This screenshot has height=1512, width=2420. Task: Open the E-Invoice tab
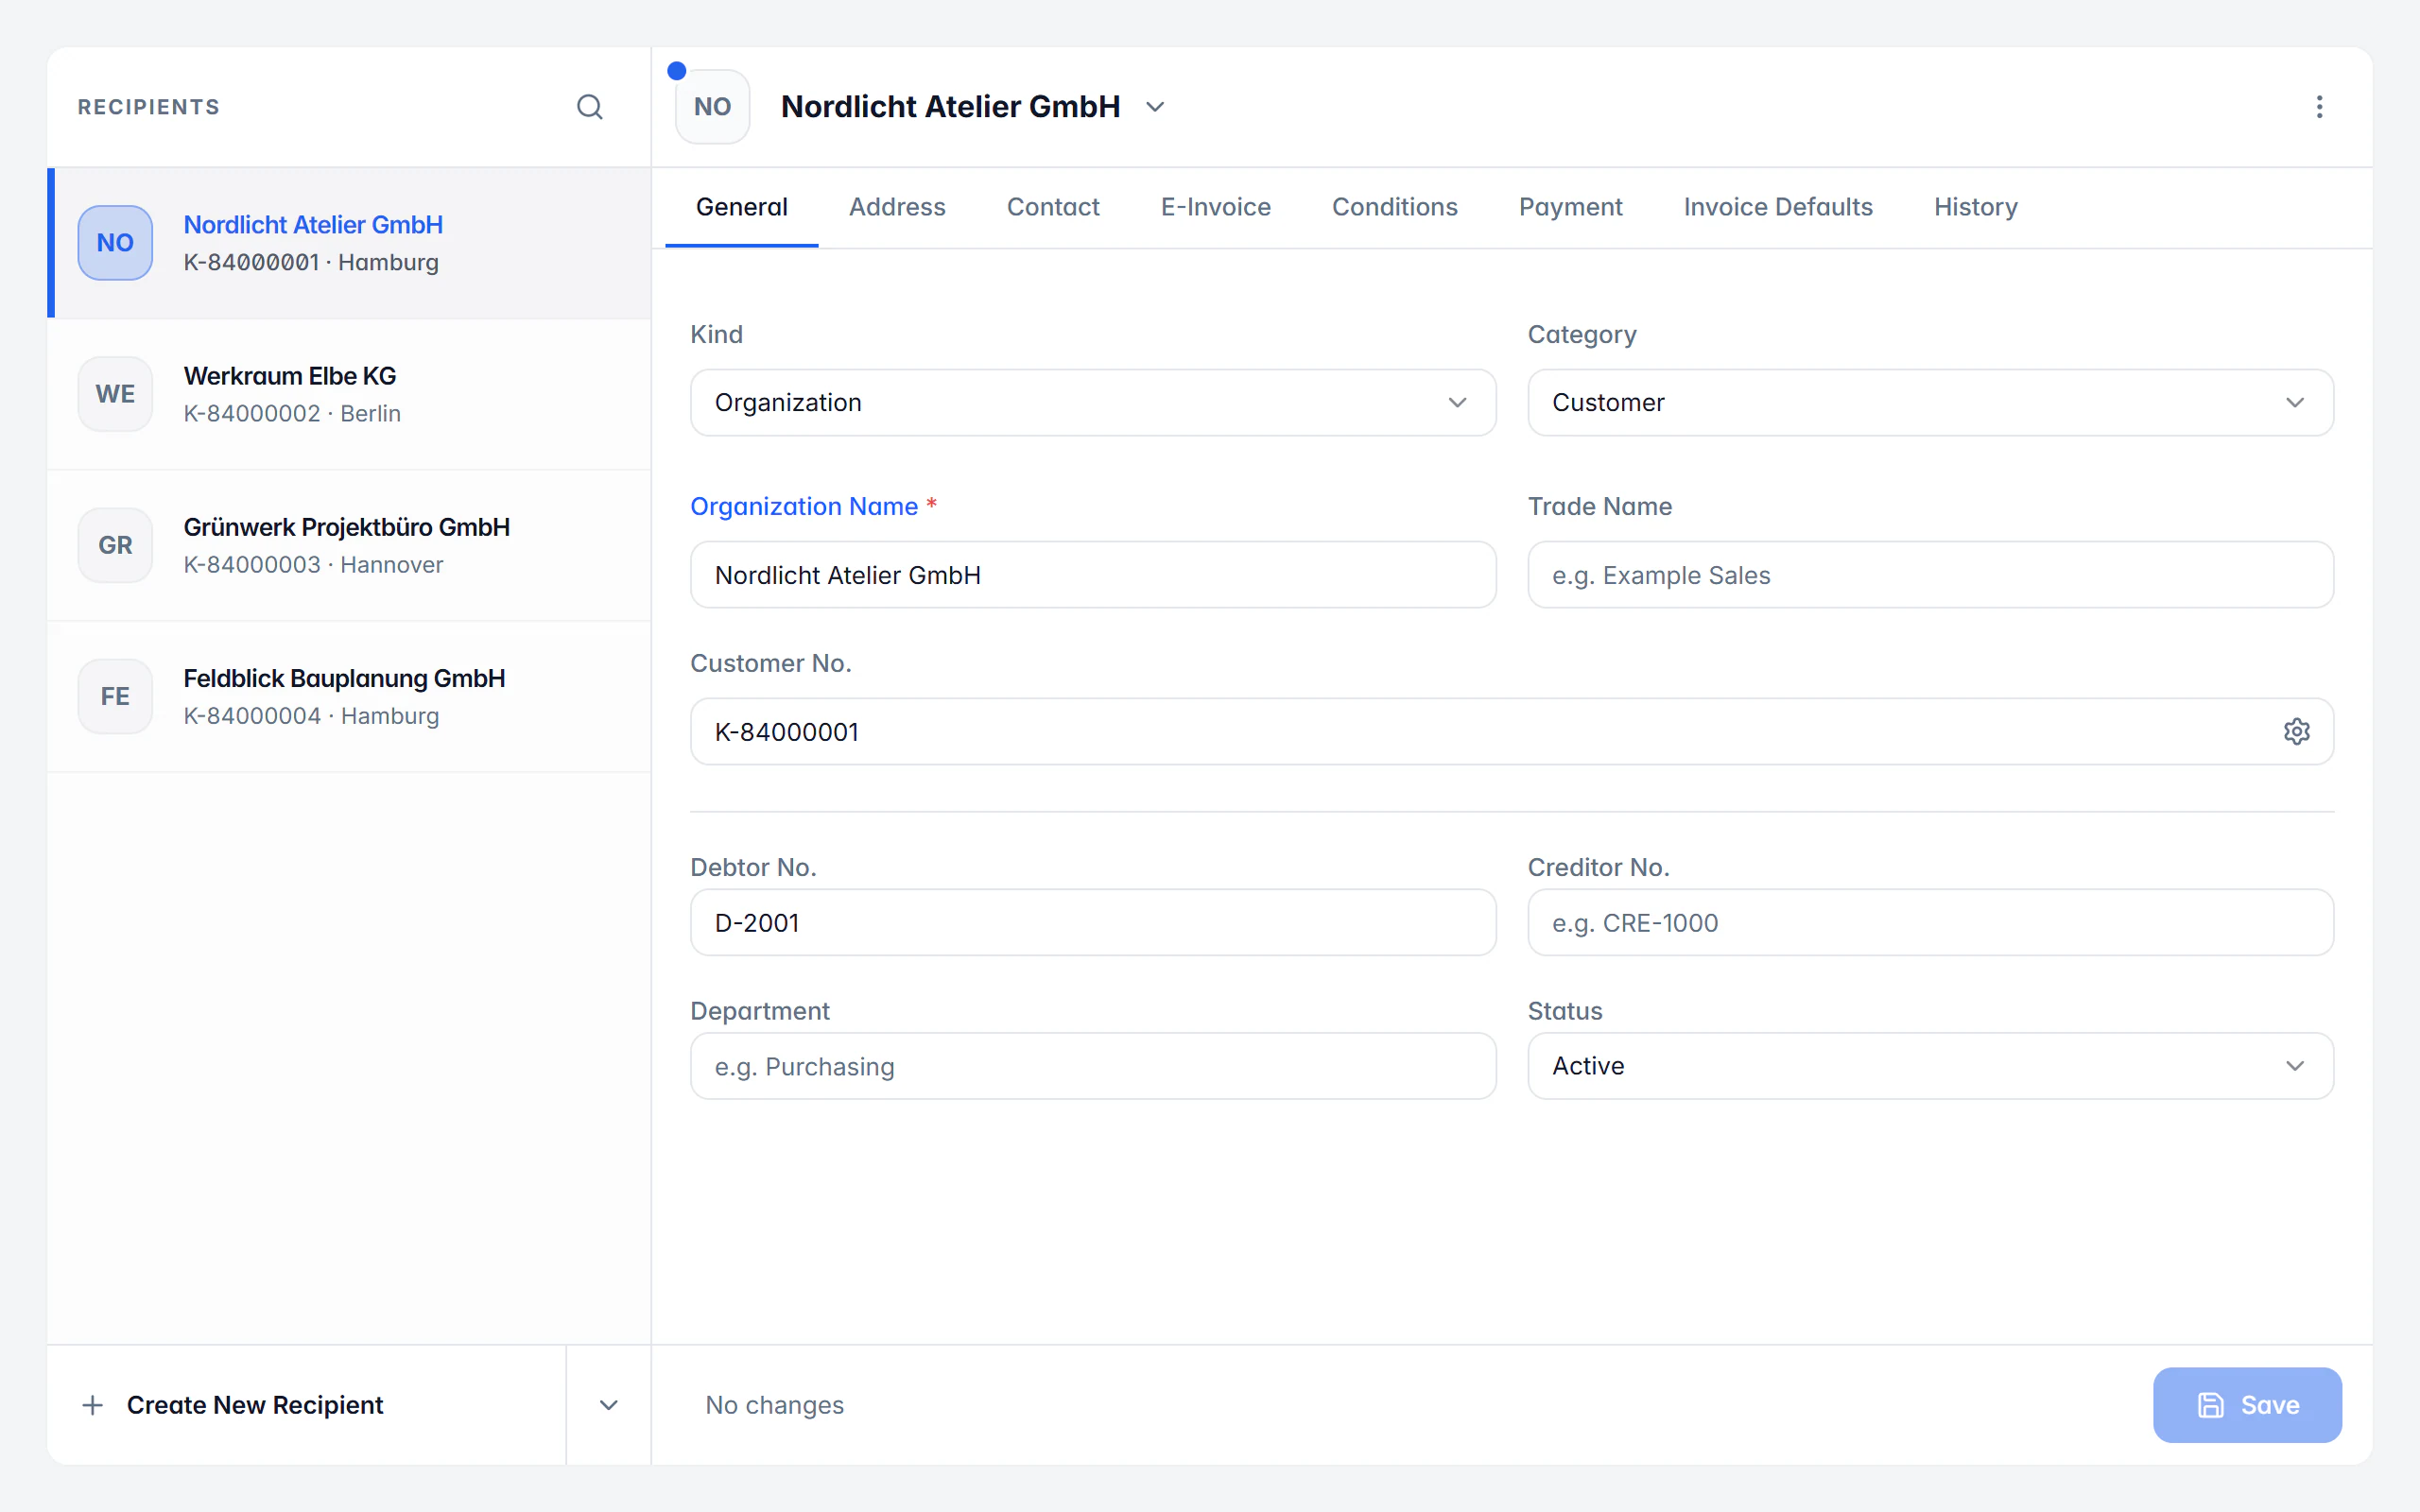point(1215,207)
